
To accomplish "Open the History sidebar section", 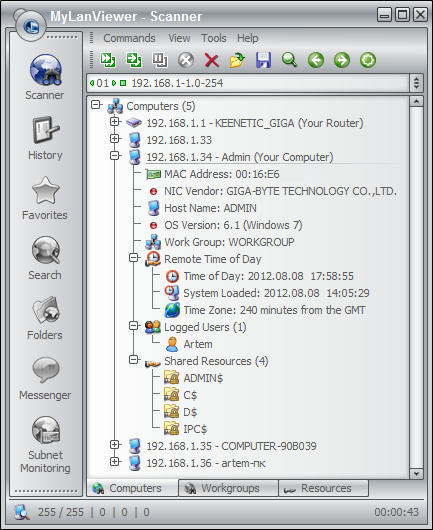I will pos(45,138).
